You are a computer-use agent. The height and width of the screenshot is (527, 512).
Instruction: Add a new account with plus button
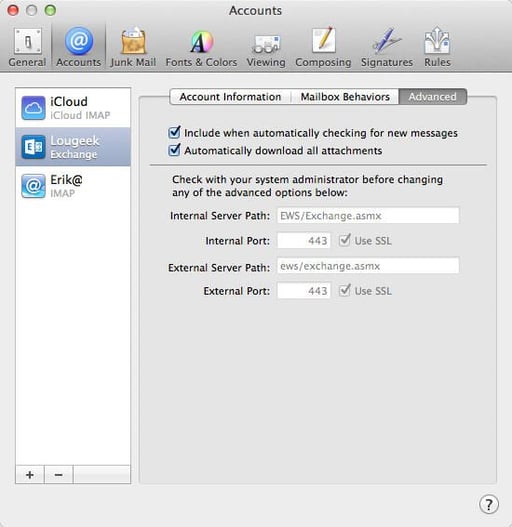pyautogui.click(x=30, y=475)
